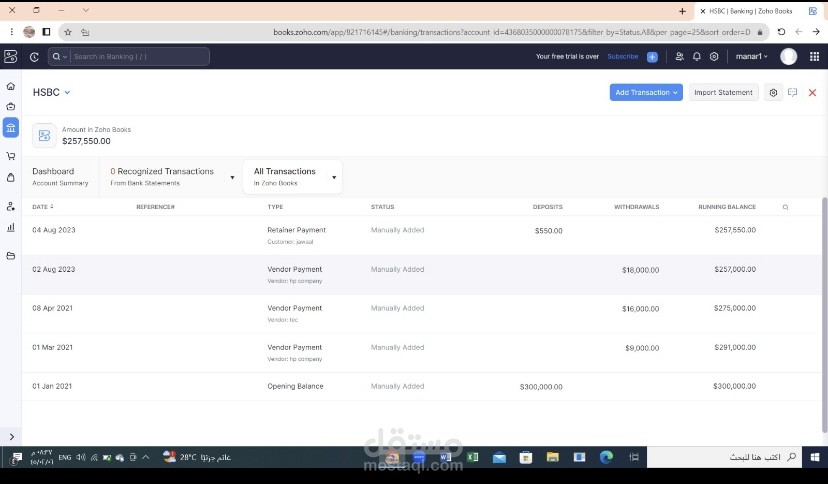Open the Items briefcase icon in the sidebar
The width and height of the screenshot is (828, 484).
tap(11, 107)
